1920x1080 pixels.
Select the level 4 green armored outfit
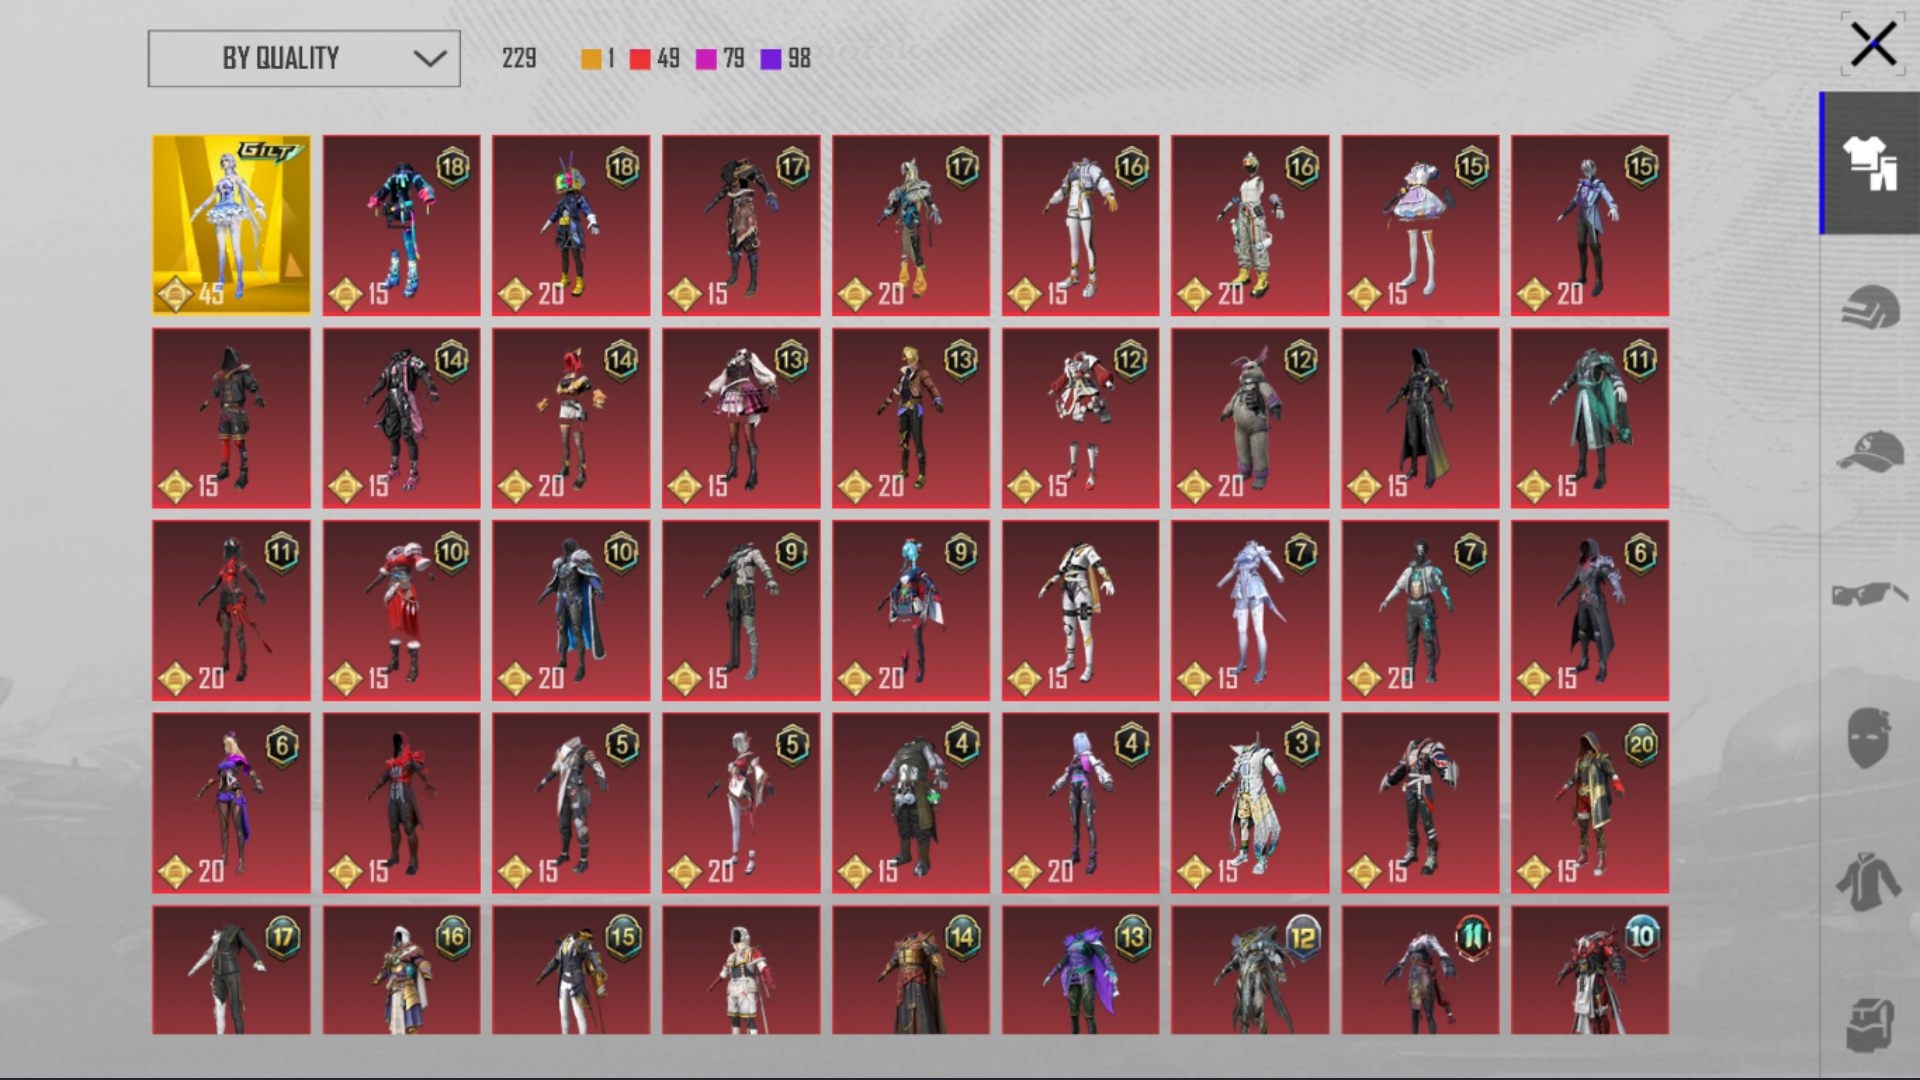coord(911,803)
